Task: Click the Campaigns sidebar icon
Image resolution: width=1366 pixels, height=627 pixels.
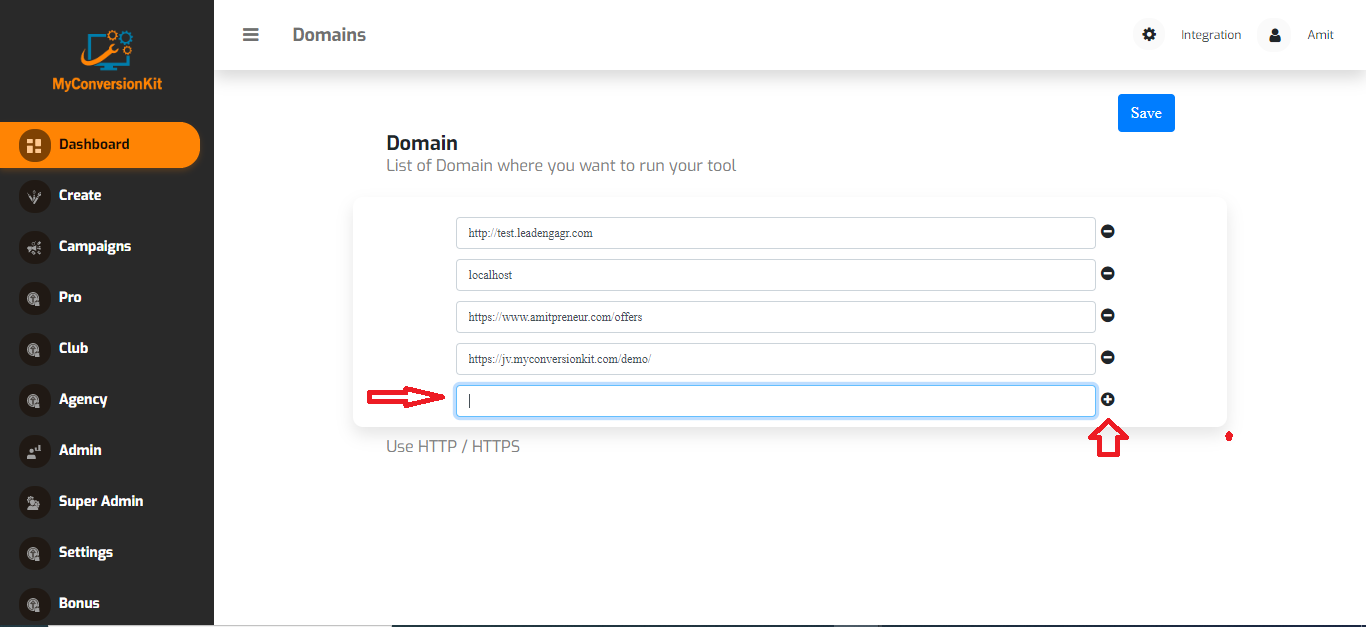Action: click(x=35, y=247)
